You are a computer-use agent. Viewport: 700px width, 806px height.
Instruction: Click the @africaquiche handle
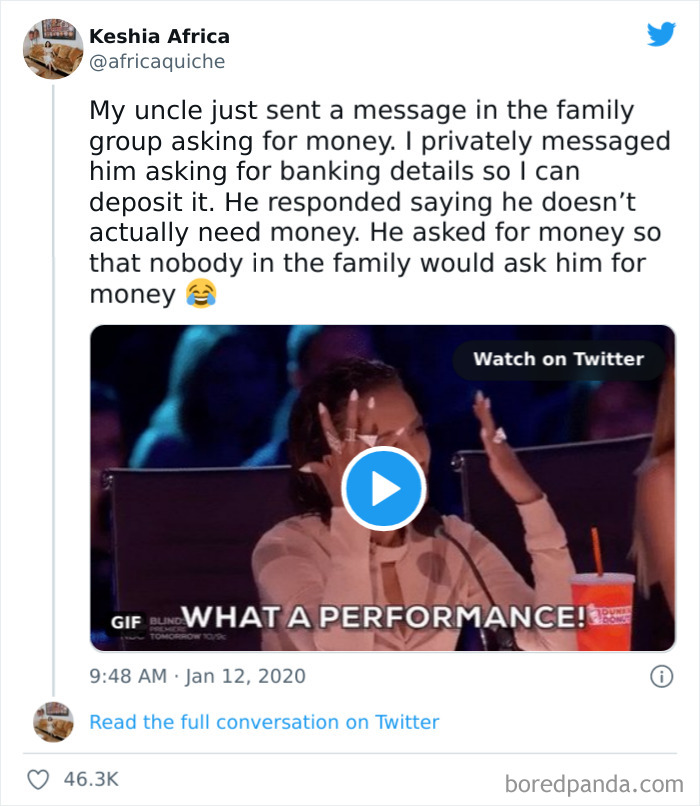click(x=157, y=62)
